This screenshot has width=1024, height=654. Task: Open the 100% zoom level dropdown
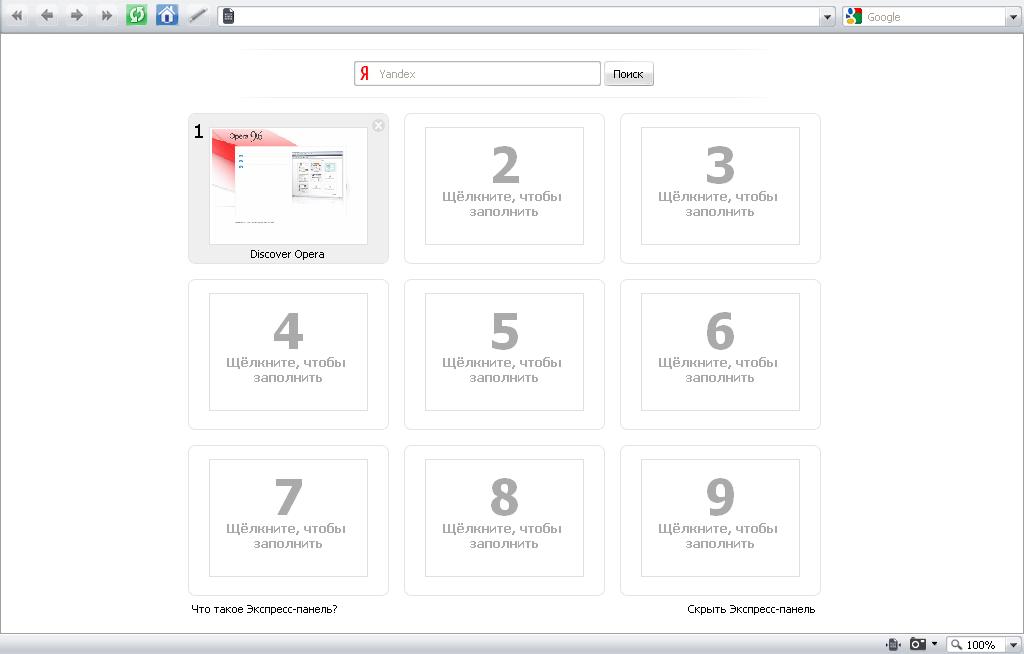pyautogui.click(x=1014, y=645)
